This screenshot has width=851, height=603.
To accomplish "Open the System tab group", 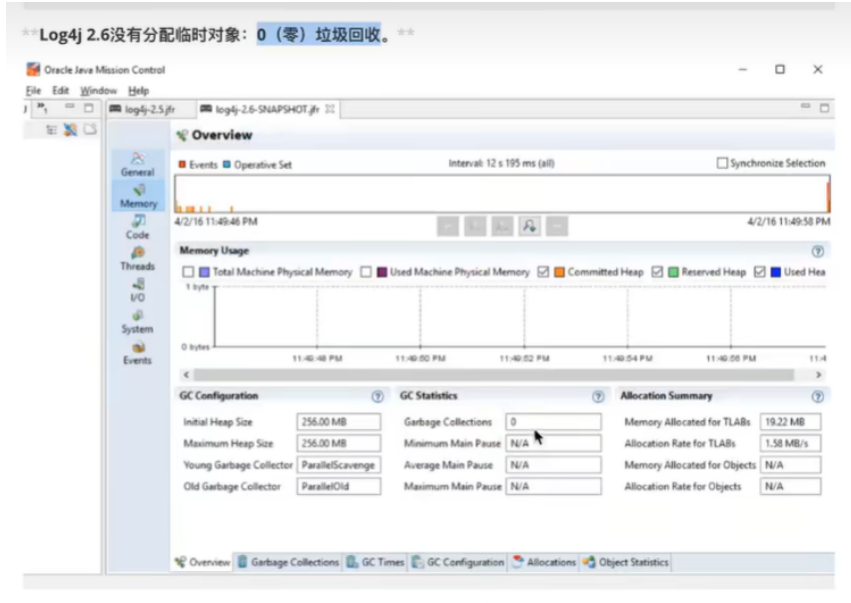I will [x=138, y=322].
